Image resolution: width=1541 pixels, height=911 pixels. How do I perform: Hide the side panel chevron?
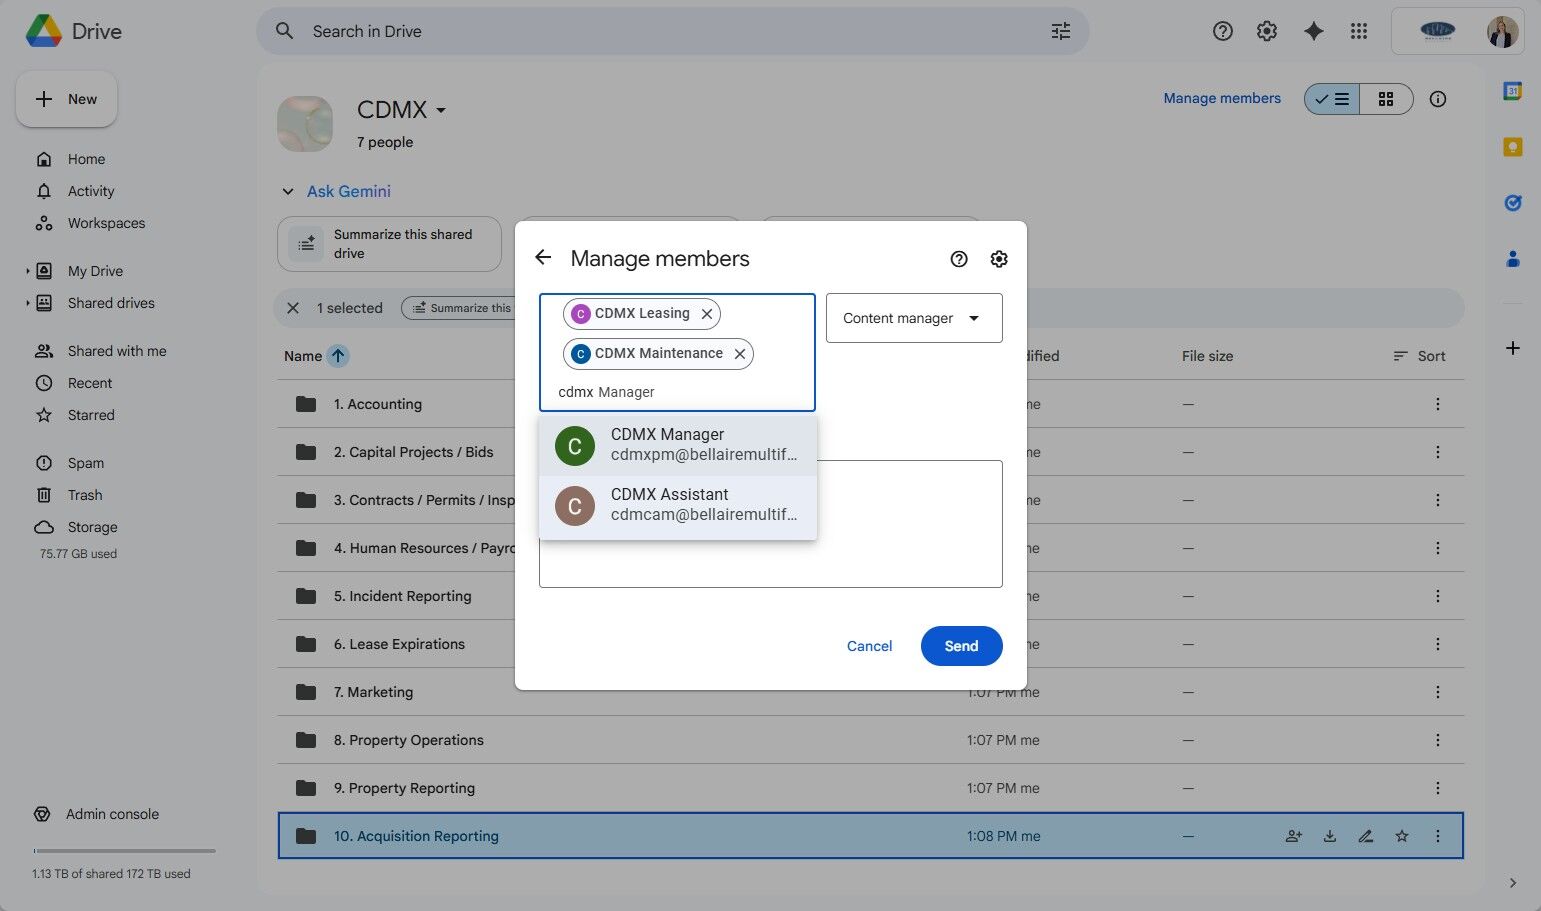(1513, 883)
